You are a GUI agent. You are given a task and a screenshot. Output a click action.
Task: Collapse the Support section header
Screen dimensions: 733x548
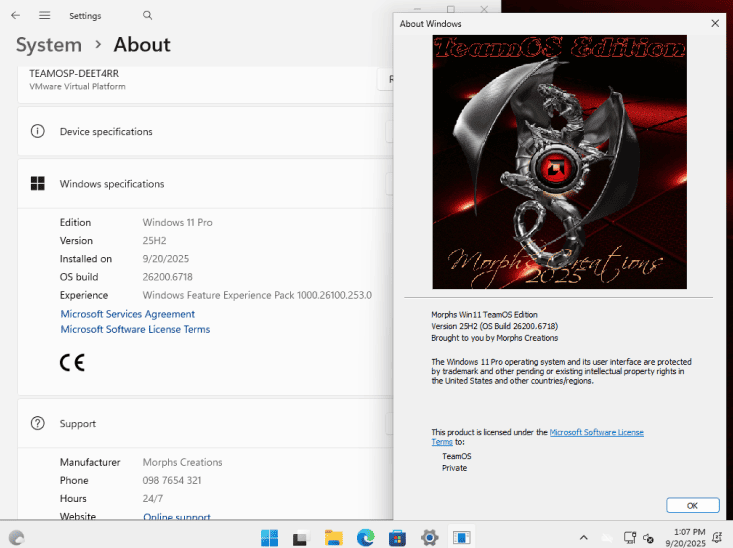coord(205,423)
